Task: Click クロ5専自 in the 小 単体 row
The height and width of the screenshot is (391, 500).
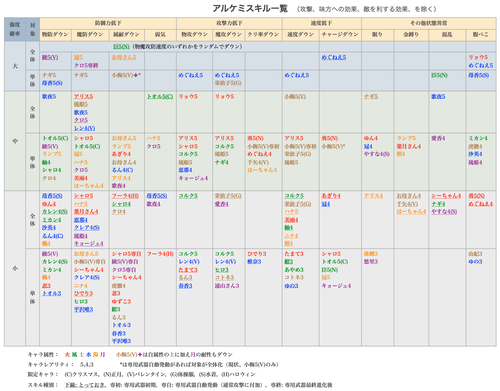Action: [124, 270]
